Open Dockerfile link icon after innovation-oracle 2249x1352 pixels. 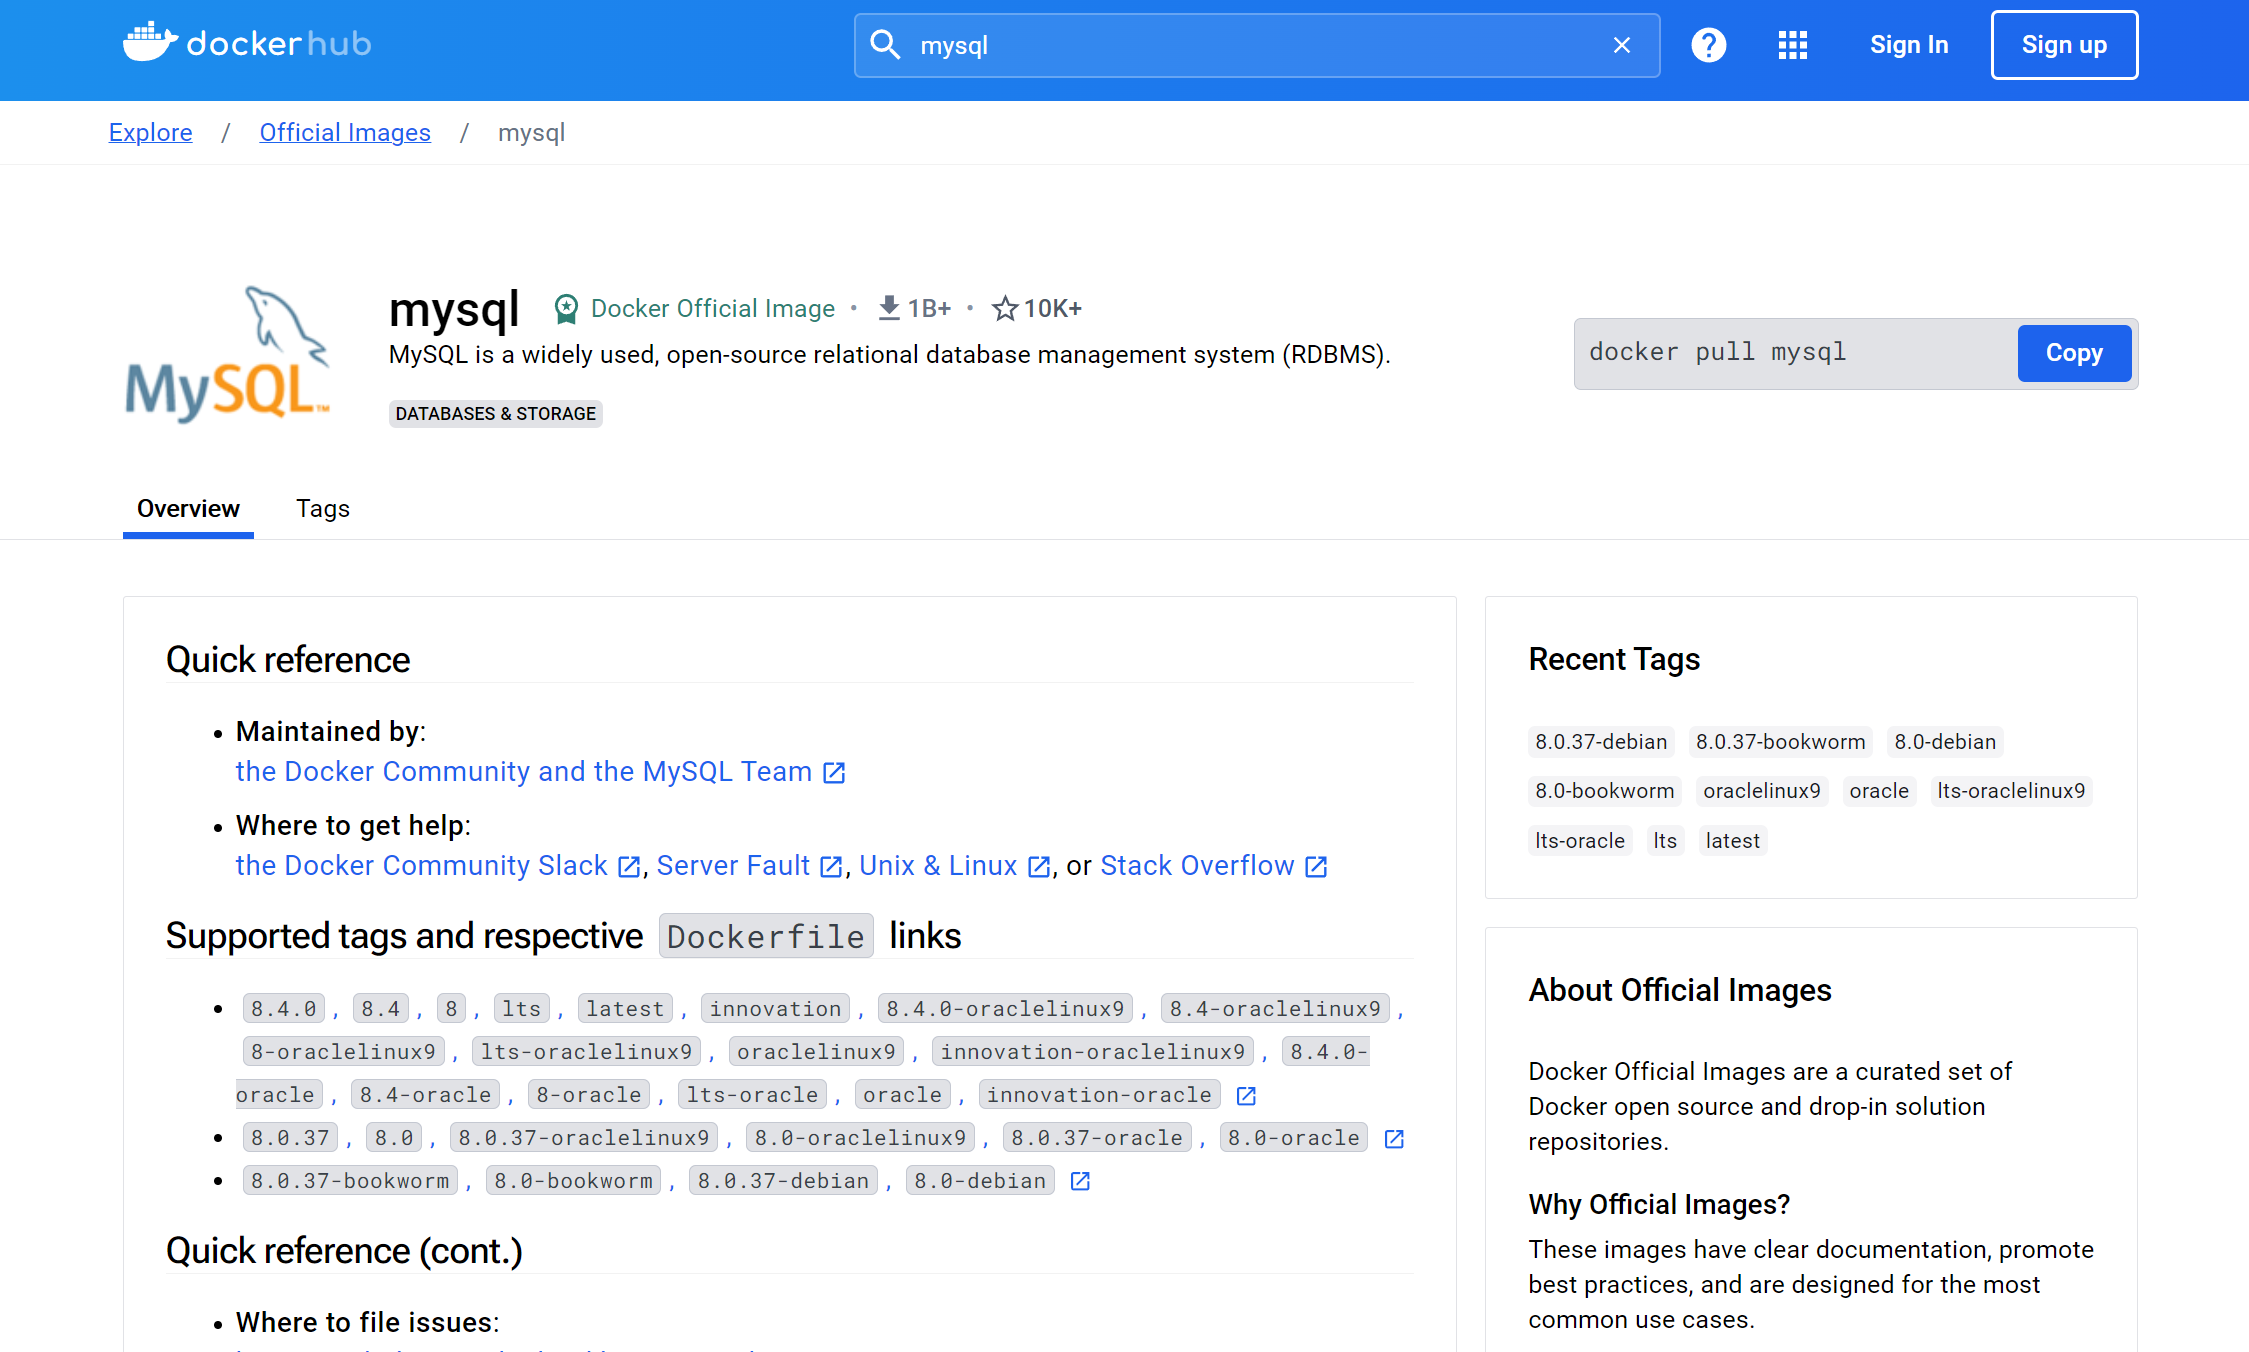1246,1096
